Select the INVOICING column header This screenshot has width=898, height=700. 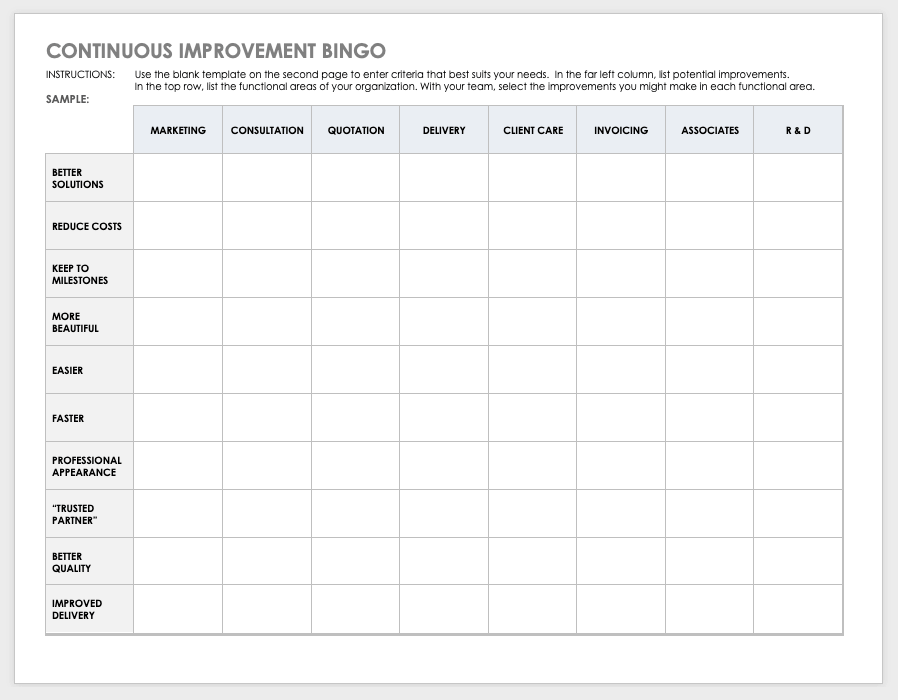point(621,130)
